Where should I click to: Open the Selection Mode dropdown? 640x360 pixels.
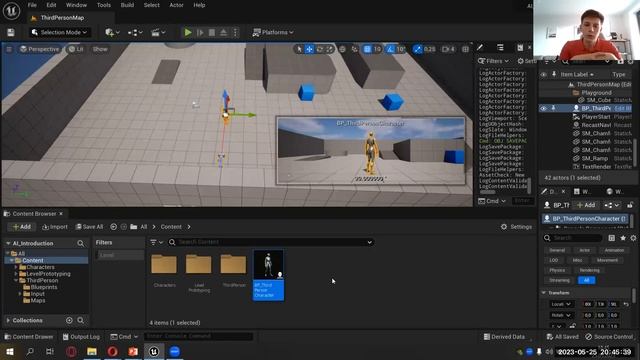tap(60, 32)
